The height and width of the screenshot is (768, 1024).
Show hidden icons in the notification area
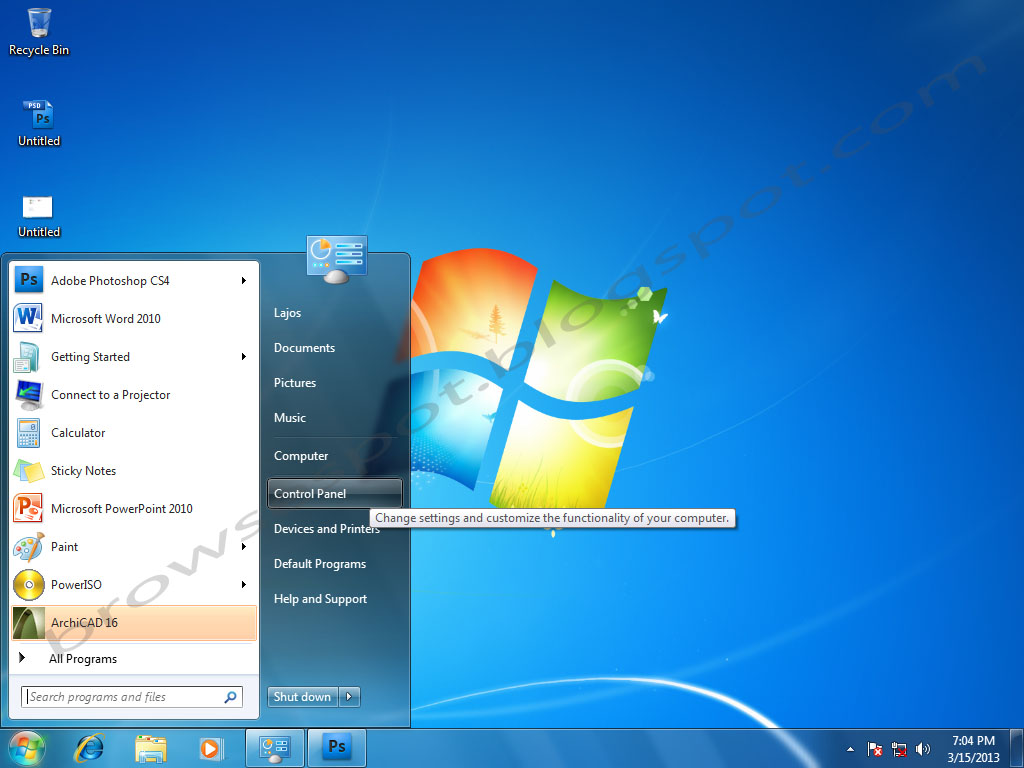click(849, 748)
